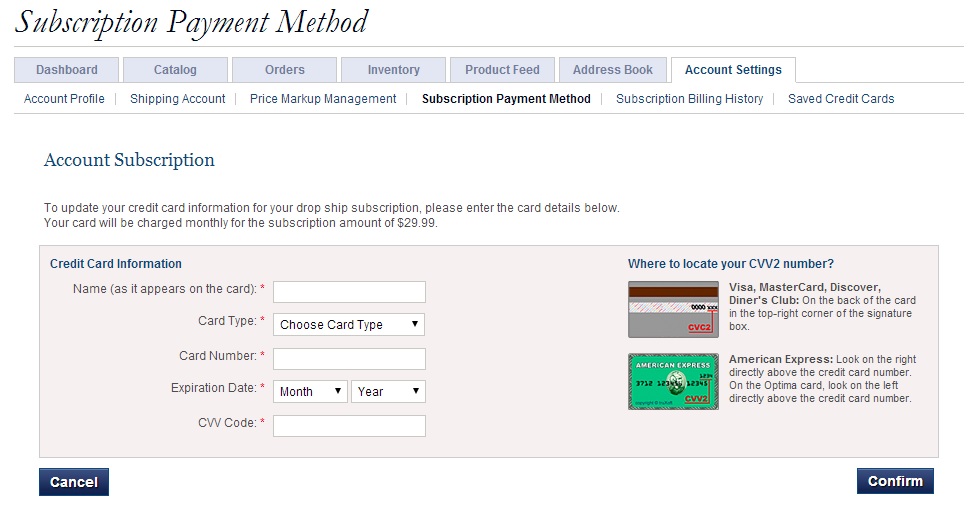This screenshot has height=522, width=977.
Task: Click the CVV Code input field
Action: coord(350,426)
